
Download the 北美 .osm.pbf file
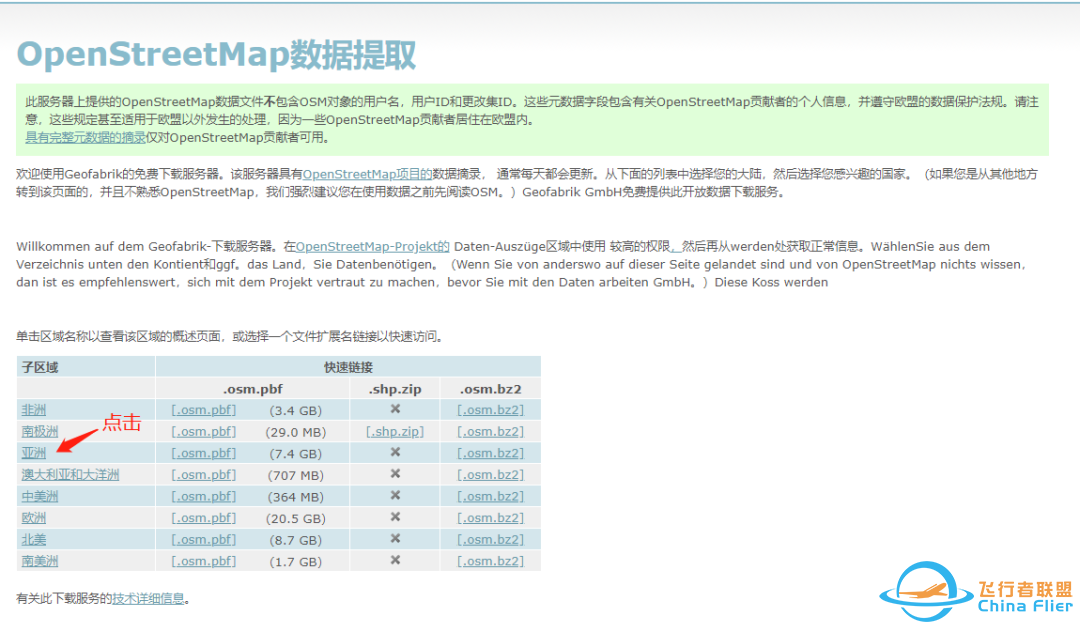pyautogui.click(x=204, y=540)
